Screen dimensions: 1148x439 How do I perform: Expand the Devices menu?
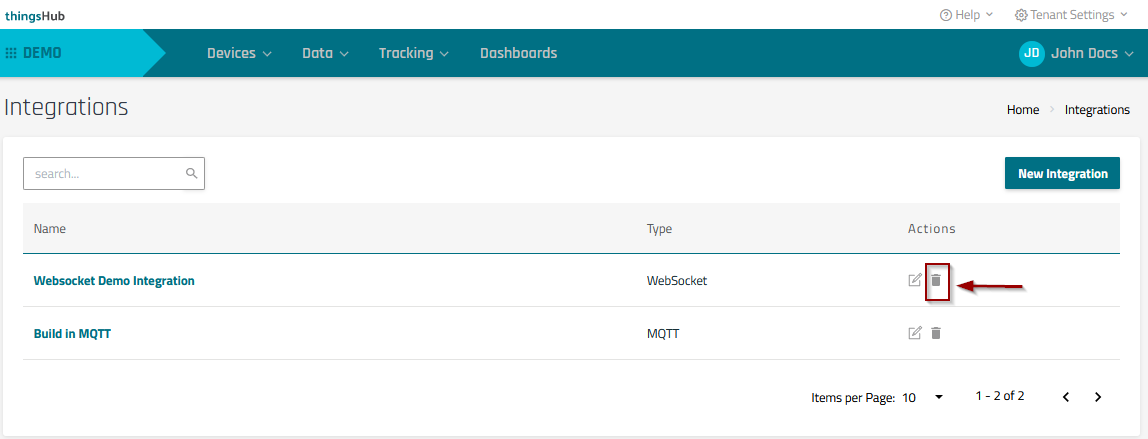(239, 54)
